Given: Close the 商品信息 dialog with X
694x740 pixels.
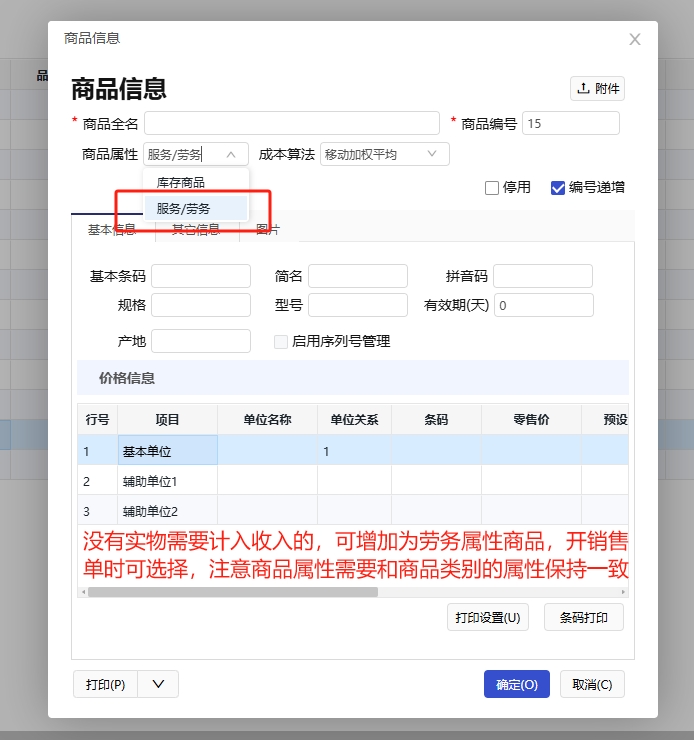Looking at the screenshot, I should pyautogui.click(x=635, y=39).
